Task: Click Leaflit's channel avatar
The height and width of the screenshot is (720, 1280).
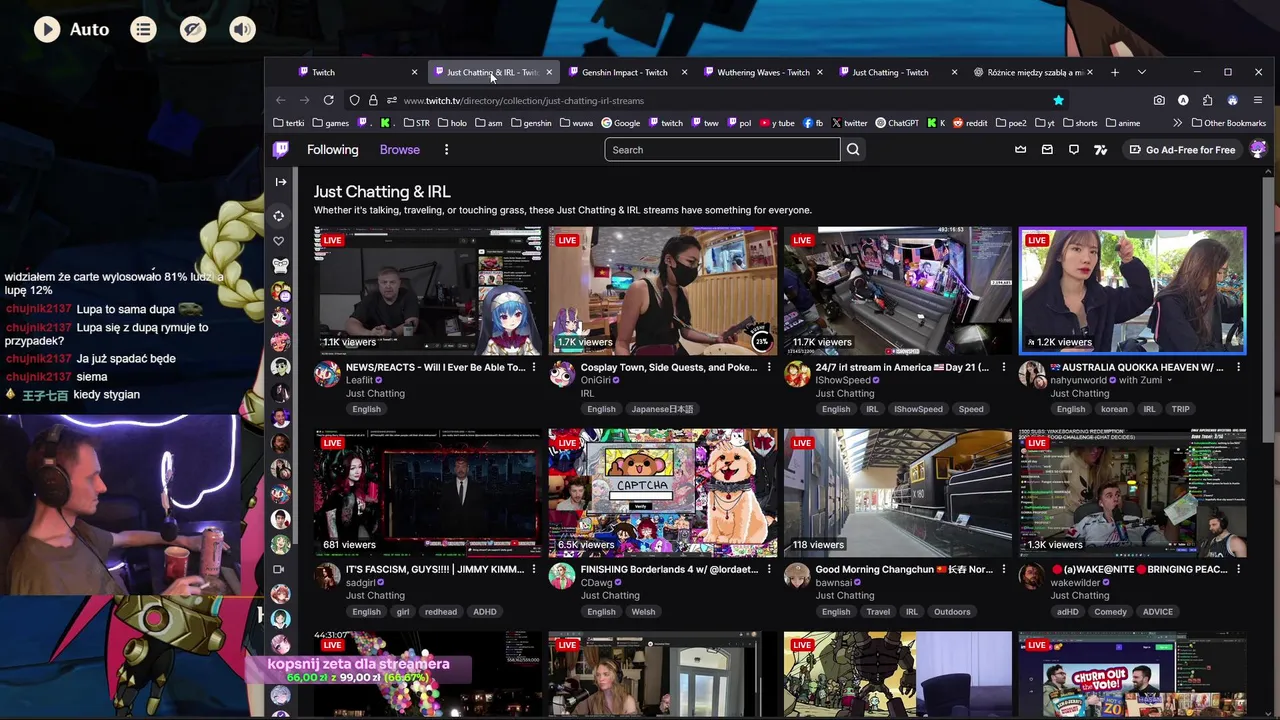Action: (327, 375)
